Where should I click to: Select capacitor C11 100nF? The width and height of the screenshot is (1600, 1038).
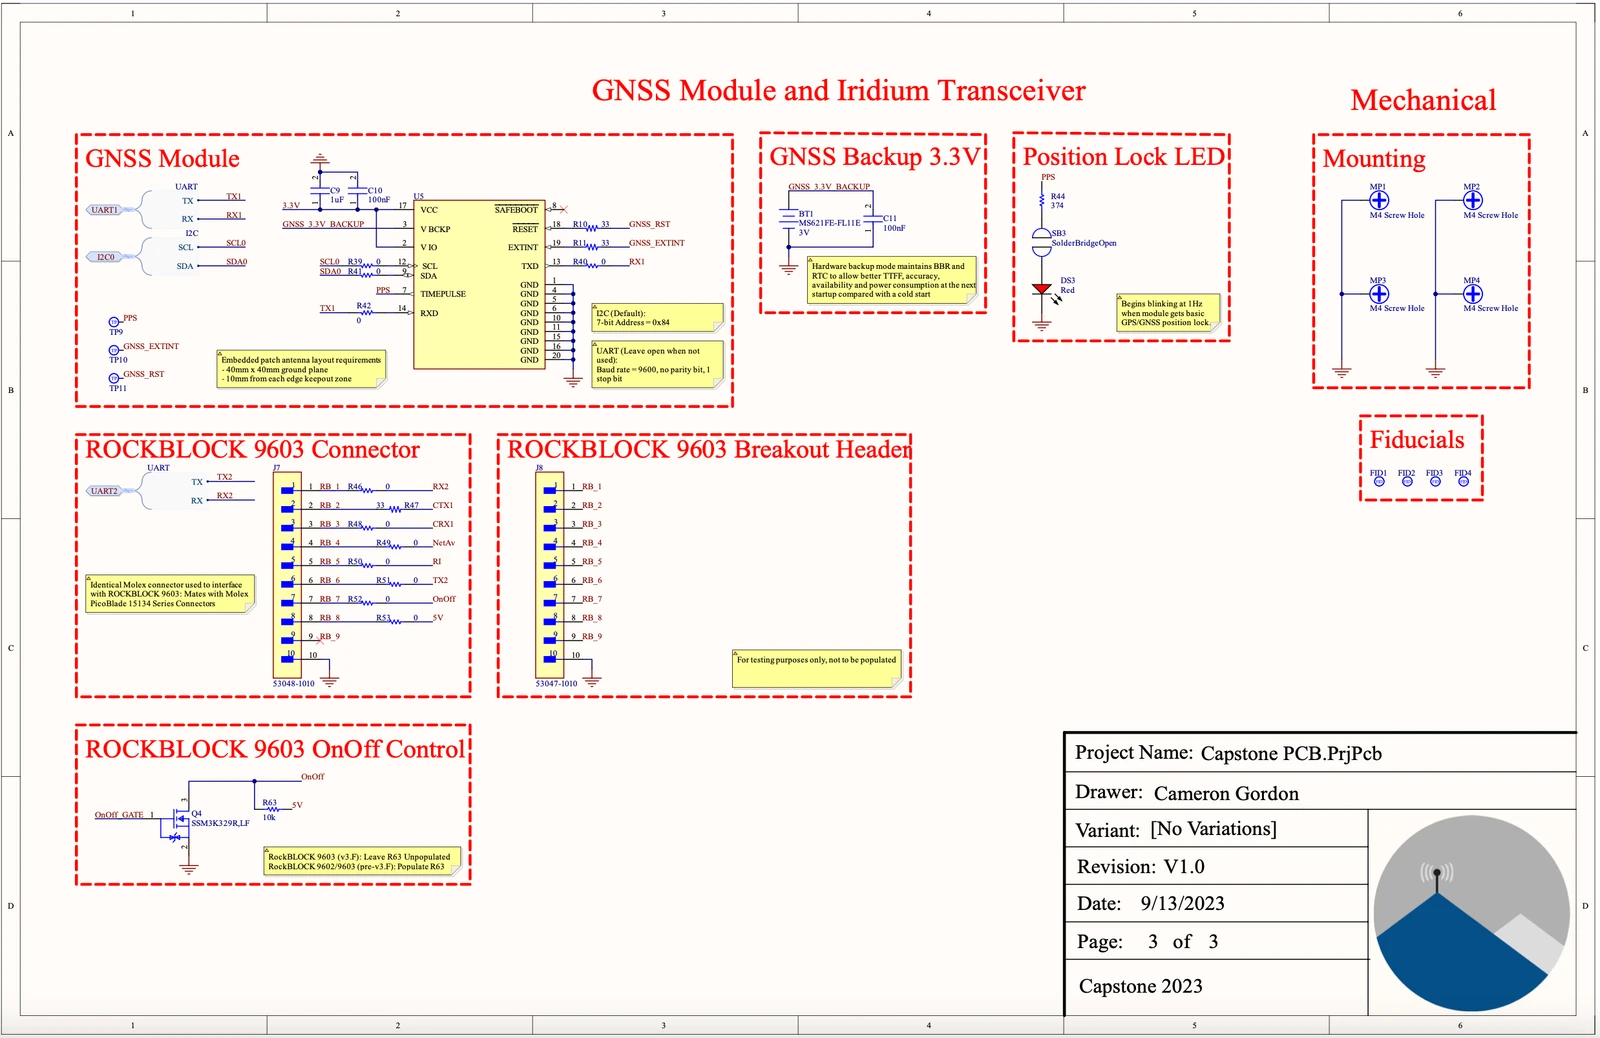(x=873, y=219)
